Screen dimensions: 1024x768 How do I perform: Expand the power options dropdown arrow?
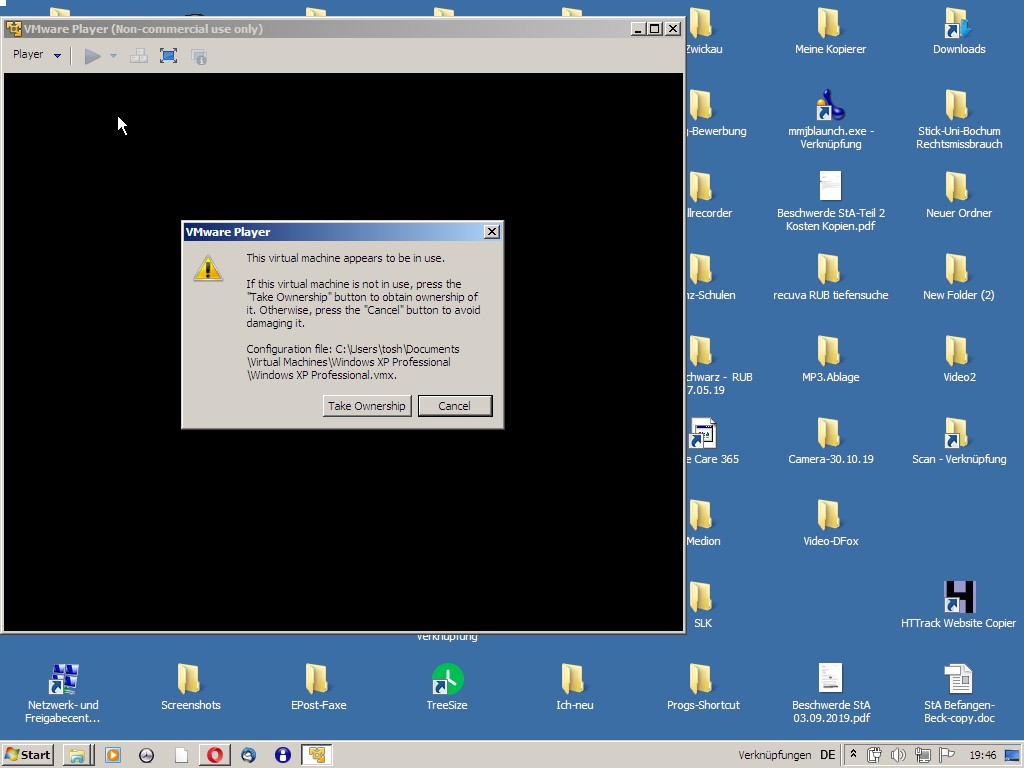tap(113, 56)
